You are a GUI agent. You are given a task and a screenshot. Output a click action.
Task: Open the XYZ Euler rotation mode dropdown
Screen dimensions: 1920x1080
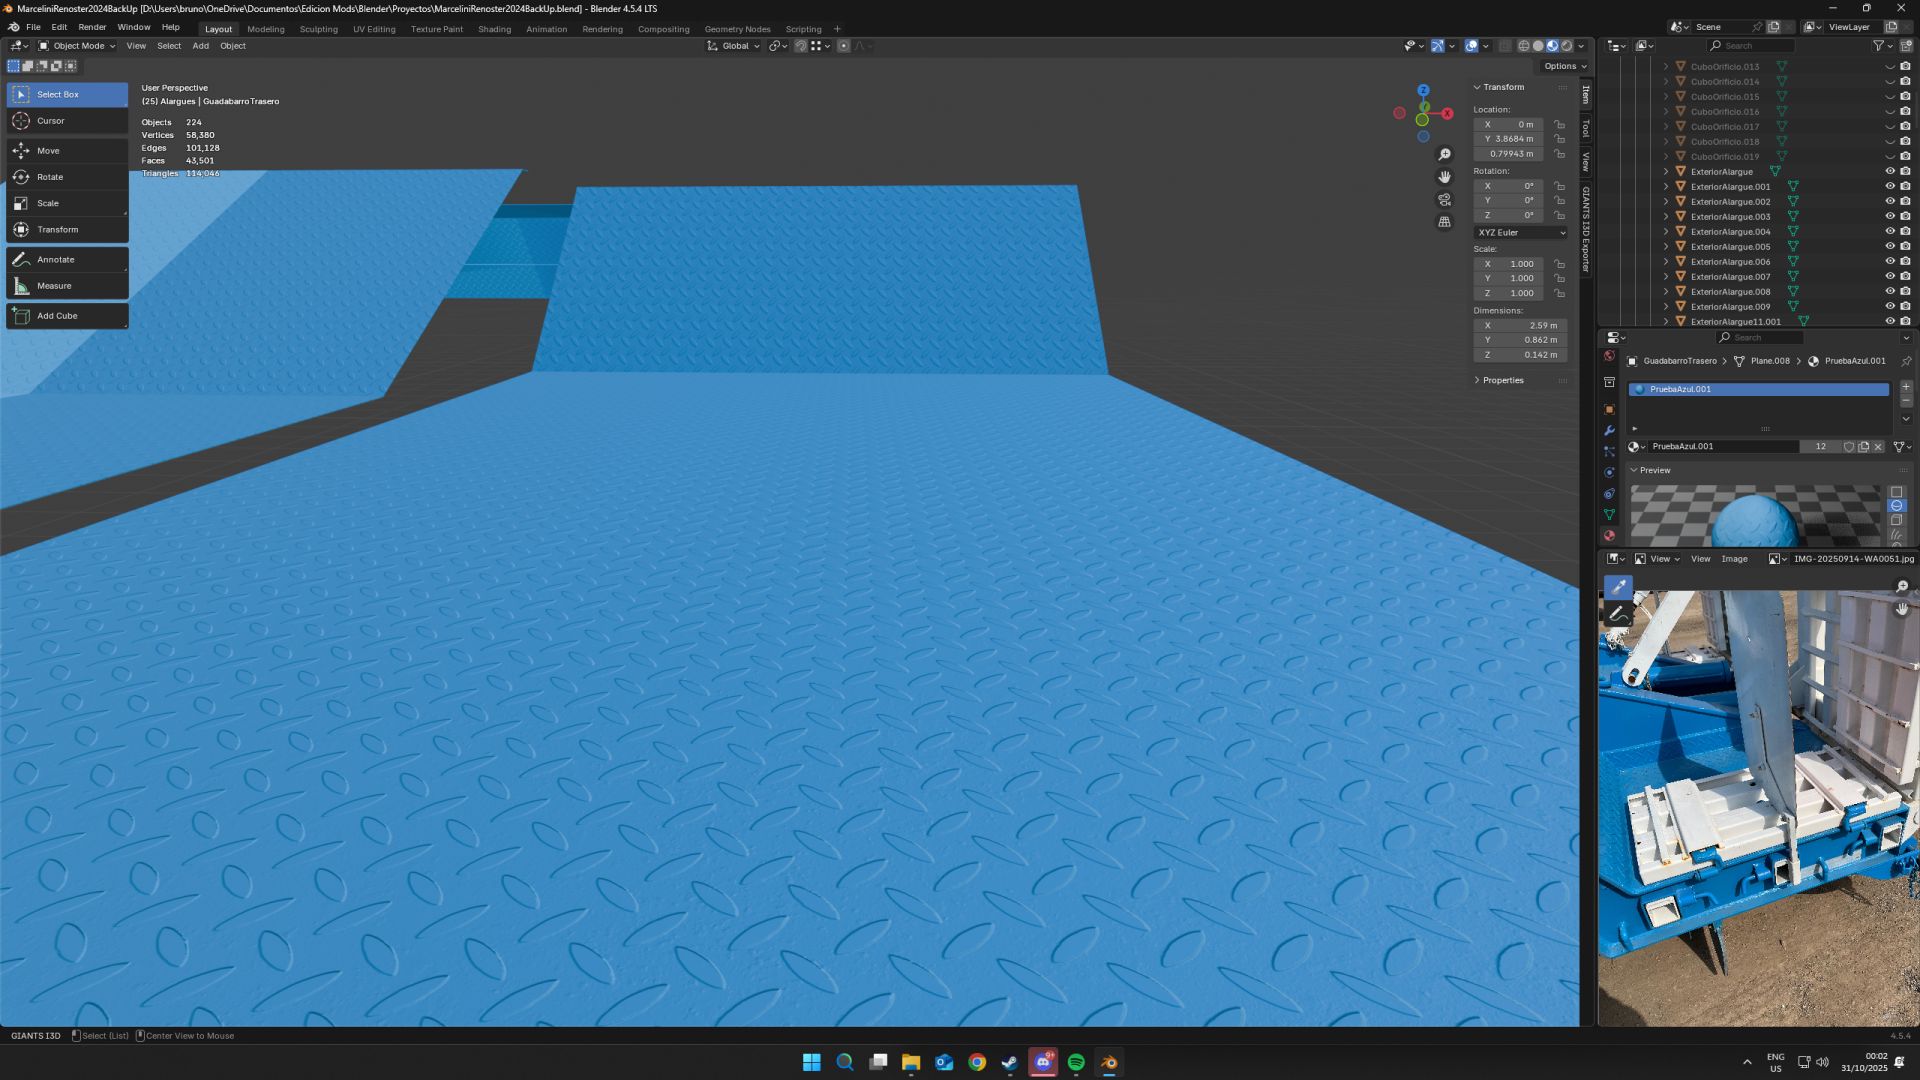click(1521, 233)
